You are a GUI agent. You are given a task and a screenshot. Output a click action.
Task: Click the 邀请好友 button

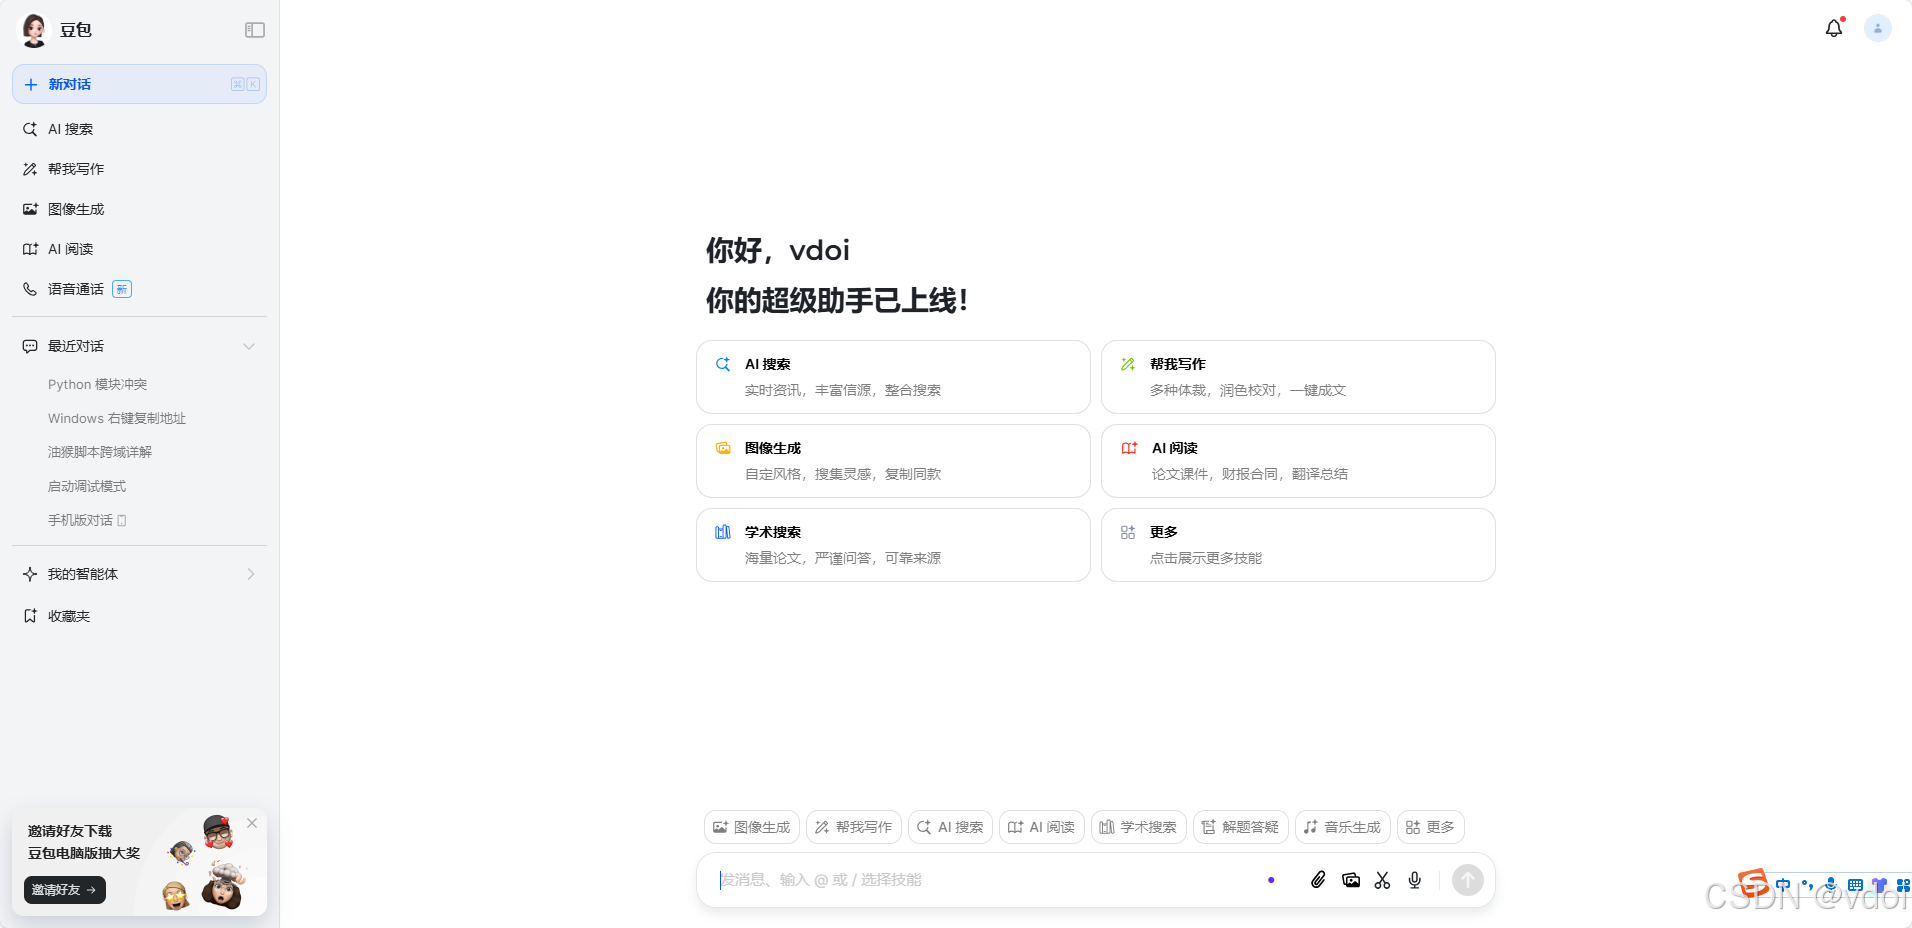pyautogui.click(x=64, y=889)
